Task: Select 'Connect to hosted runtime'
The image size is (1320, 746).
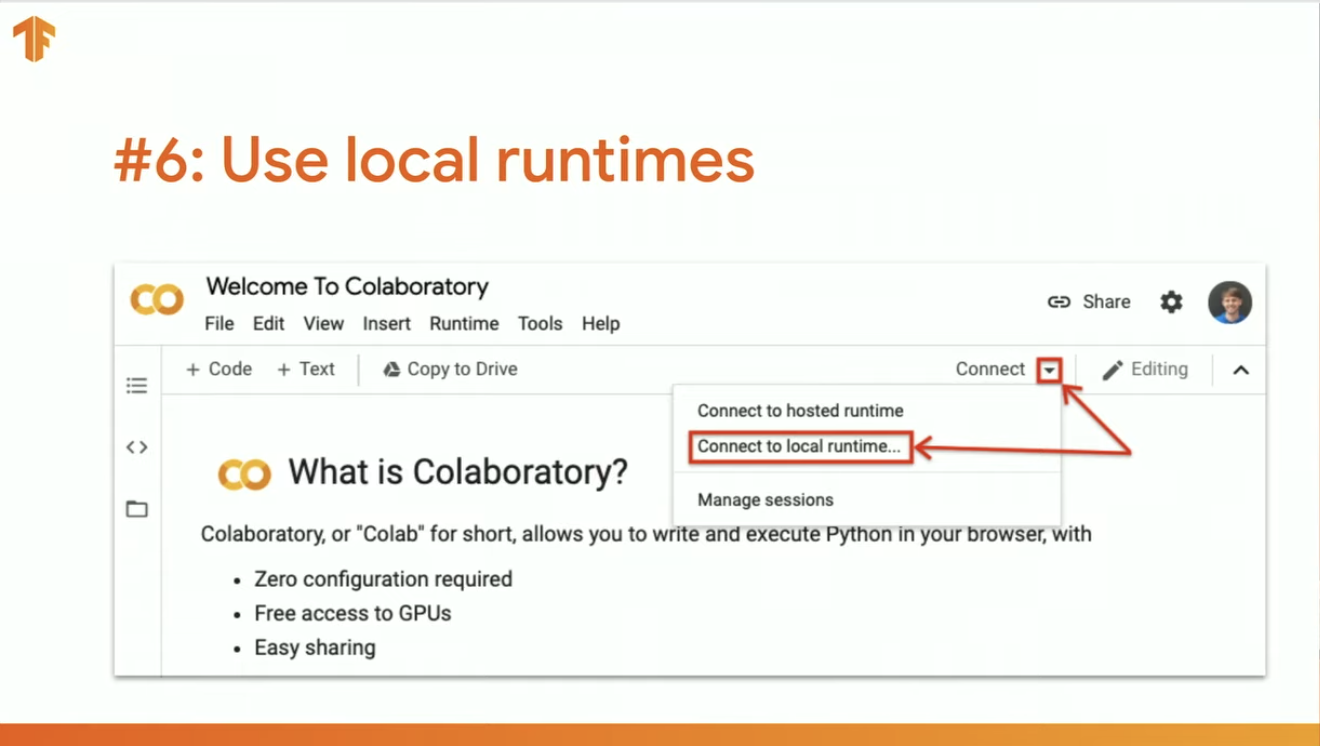Action: point(800,410)
